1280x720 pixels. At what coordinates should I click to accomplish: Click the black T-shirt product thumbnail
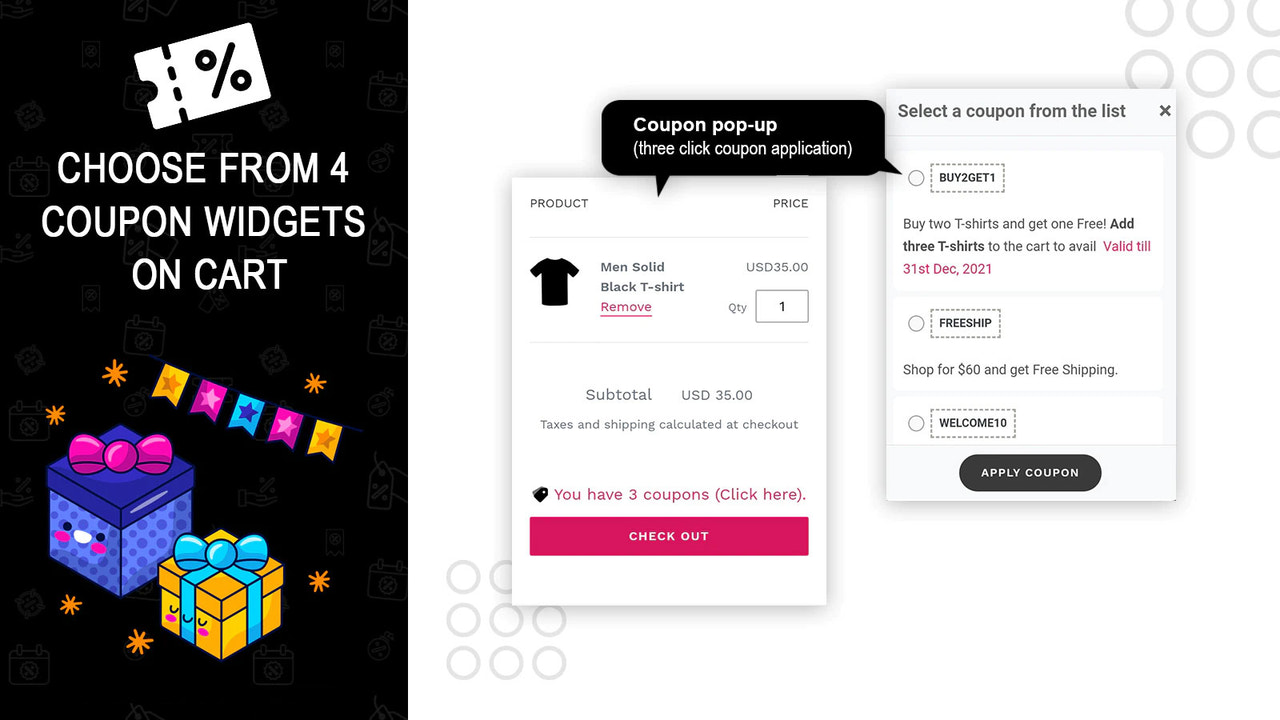click(x=554, y=282)
